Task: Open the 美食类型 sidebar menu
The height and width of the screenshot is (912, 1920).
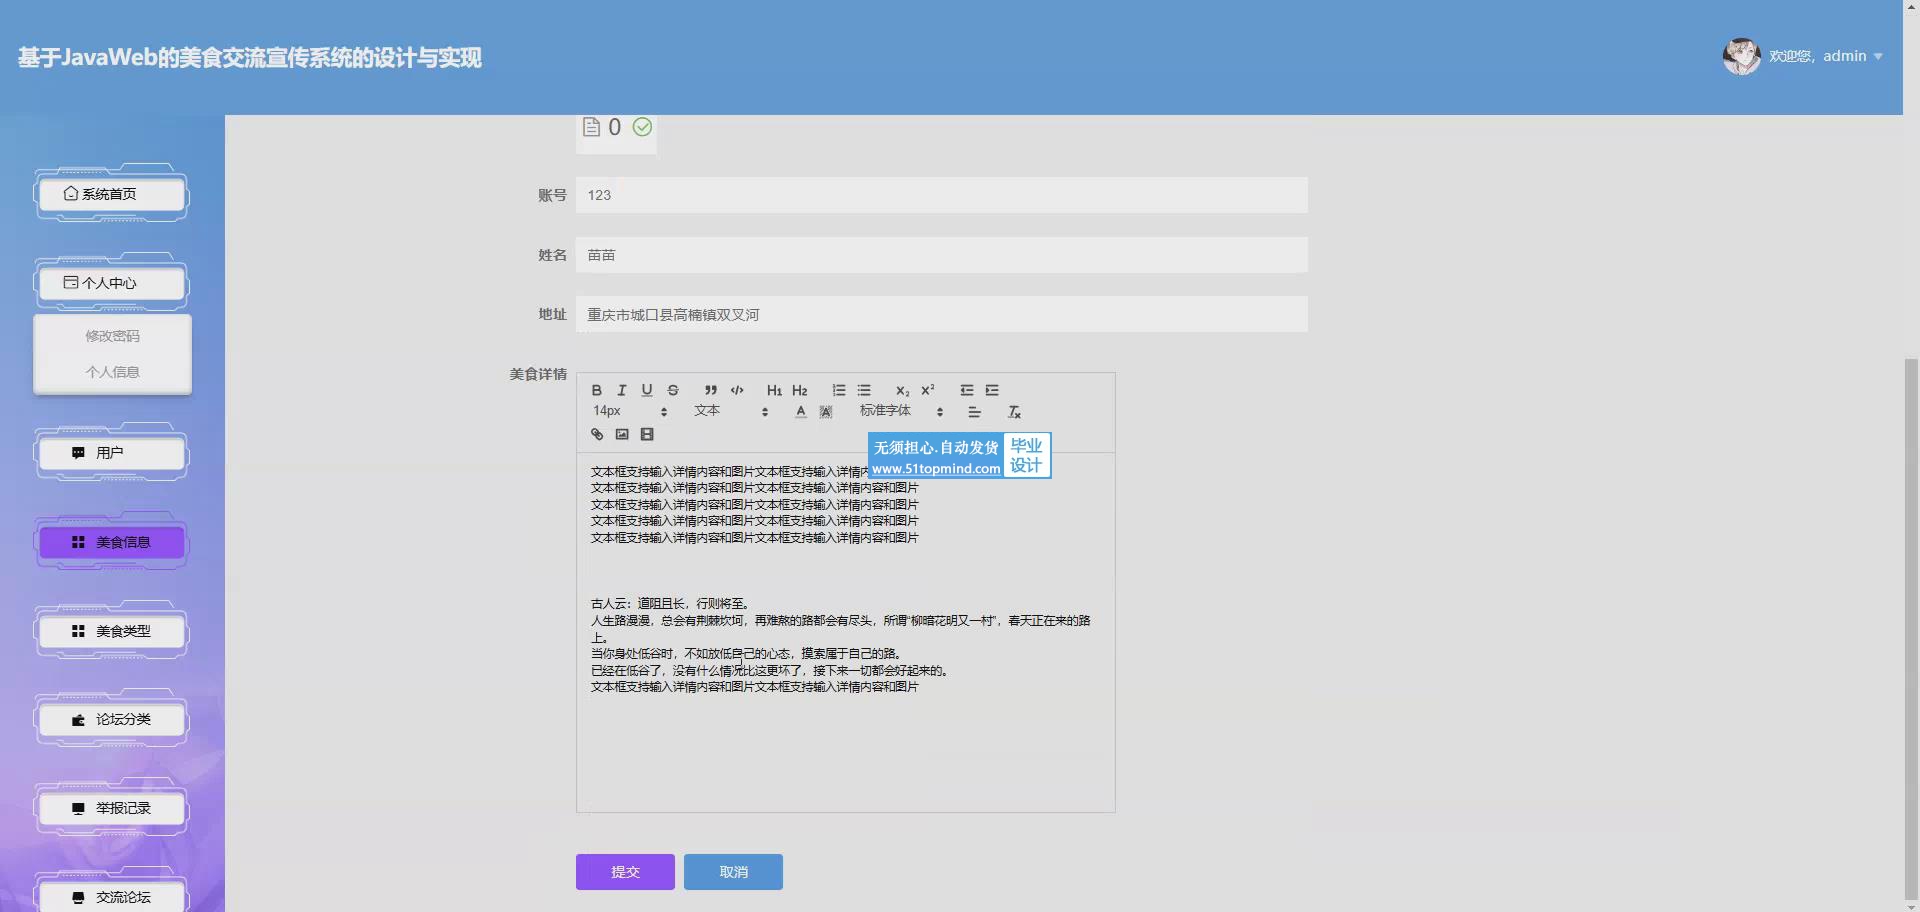Action: [112, 631]
